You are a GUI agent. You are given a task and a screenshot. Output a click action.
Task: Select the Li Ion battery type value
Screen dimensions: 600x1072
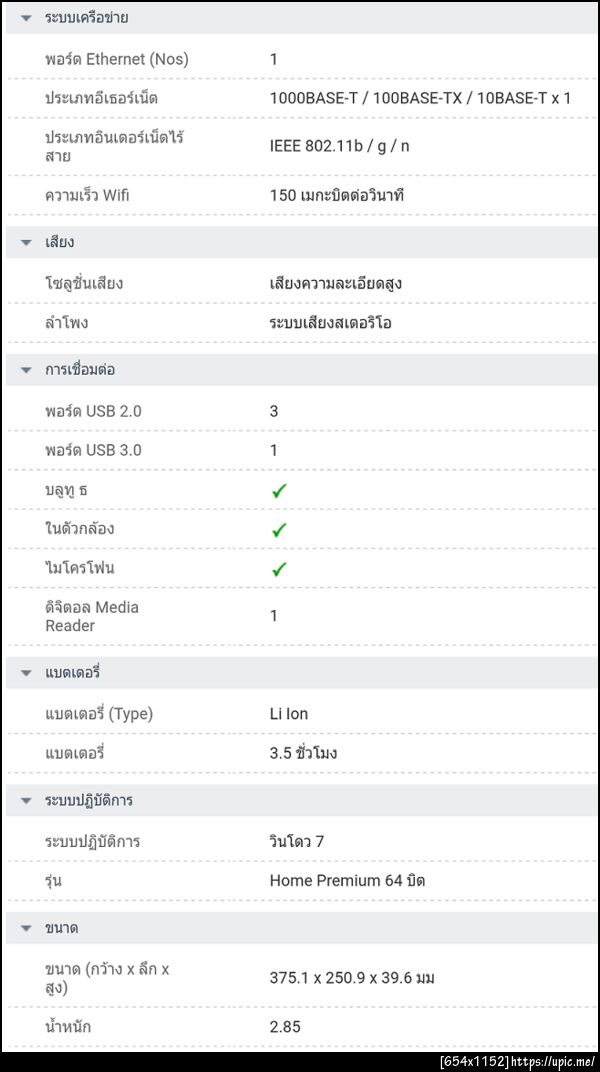click(x=289, y=714)
